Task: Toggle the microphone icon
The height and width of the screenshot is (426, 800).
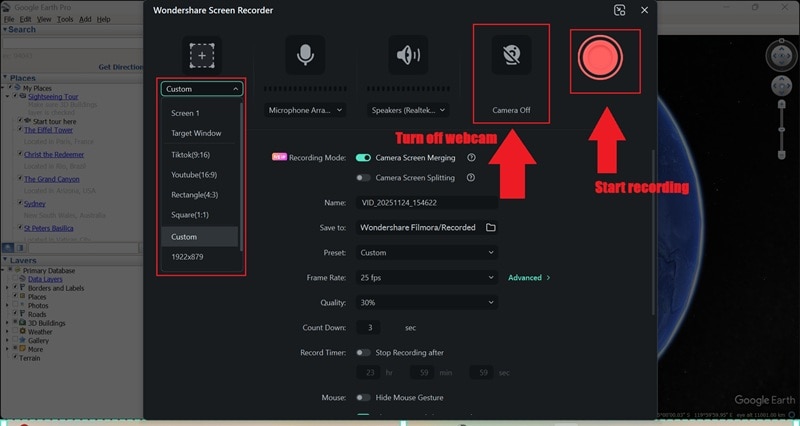Action: coord(305,55)
